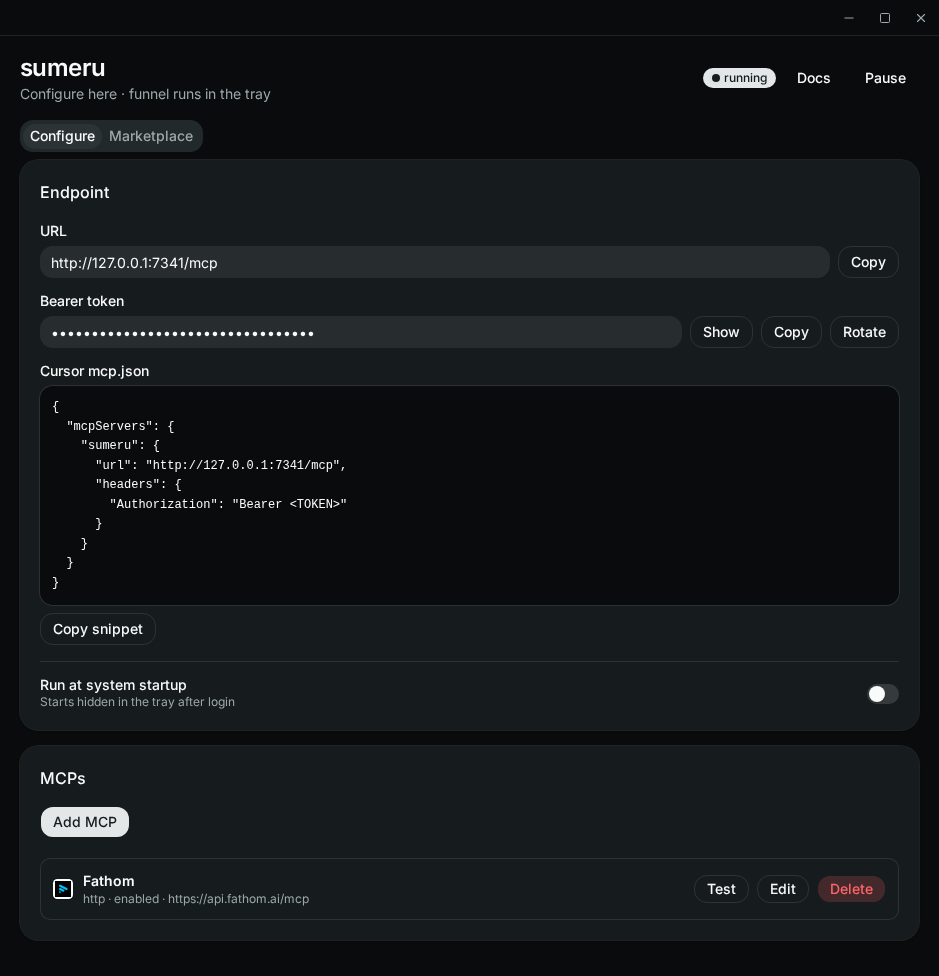Image resolution: width=939 pixels, height=976 pixels.
Task: Click the Fathom name text
Action: click(108, 881)
